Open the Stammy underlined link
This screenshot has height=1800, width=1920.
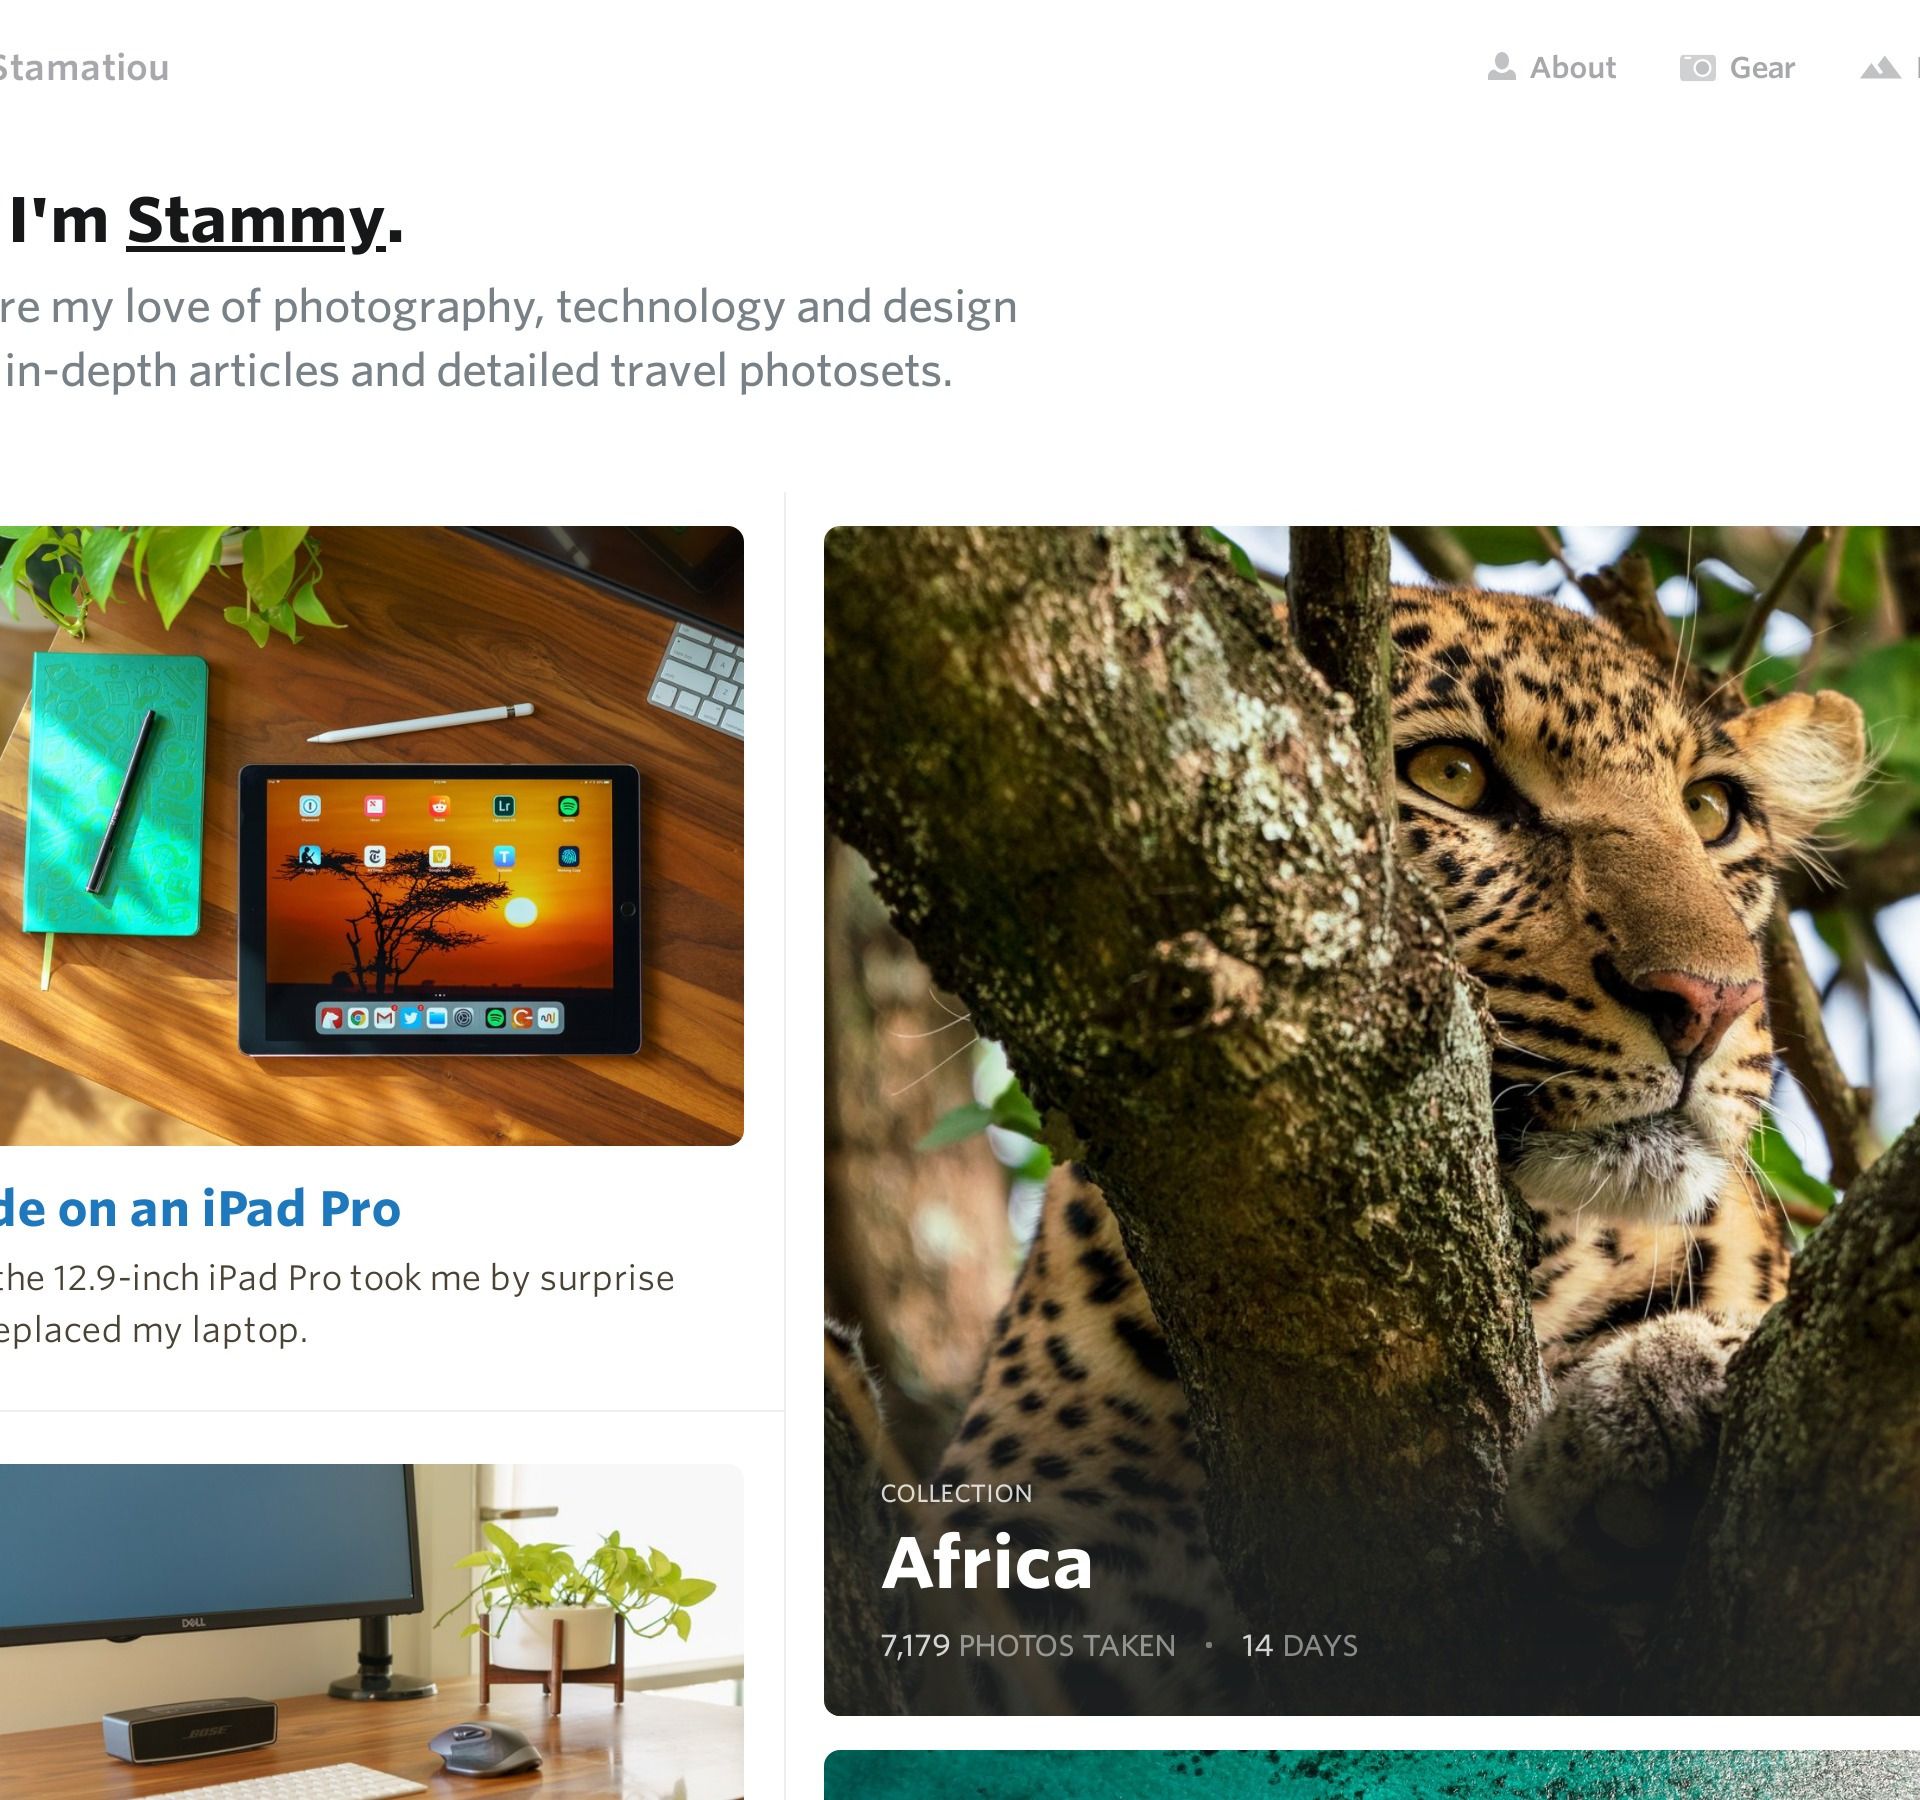pyautogui.click(x=256, y=220)
